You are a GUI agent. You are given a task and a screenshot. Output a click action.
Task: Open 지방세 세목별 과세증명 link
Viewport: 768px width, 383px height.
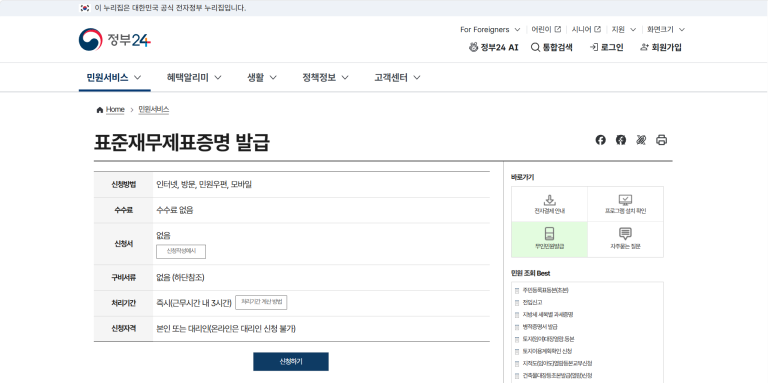[x=548, y=314]
